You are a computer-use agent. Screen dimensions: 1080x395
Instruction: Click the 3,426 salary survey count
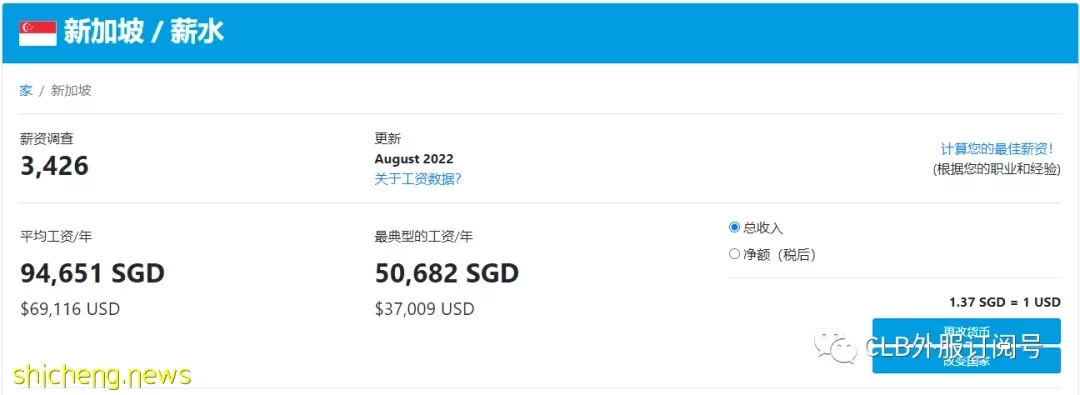pos(54,165)
